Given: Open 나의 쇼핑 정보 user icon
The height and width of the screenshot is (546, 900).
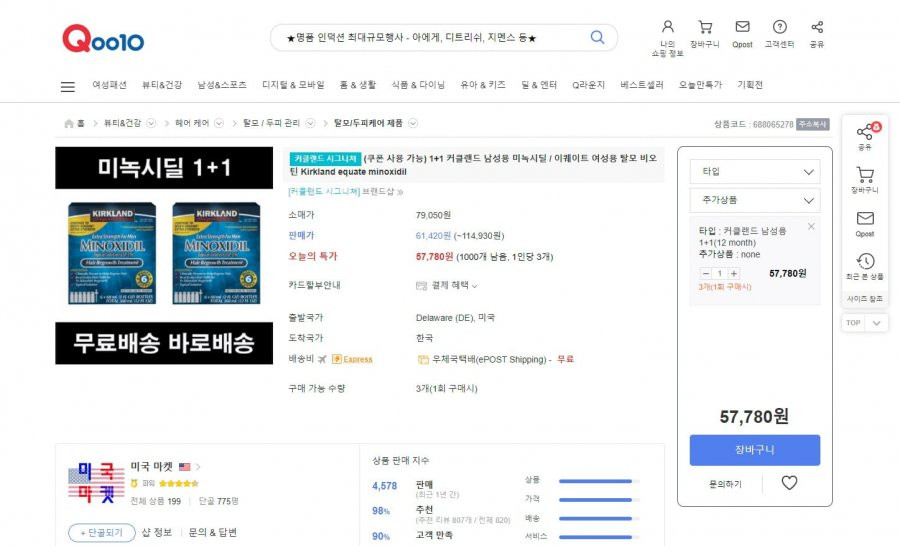Looking at the screenshot, I should point(668,26).
